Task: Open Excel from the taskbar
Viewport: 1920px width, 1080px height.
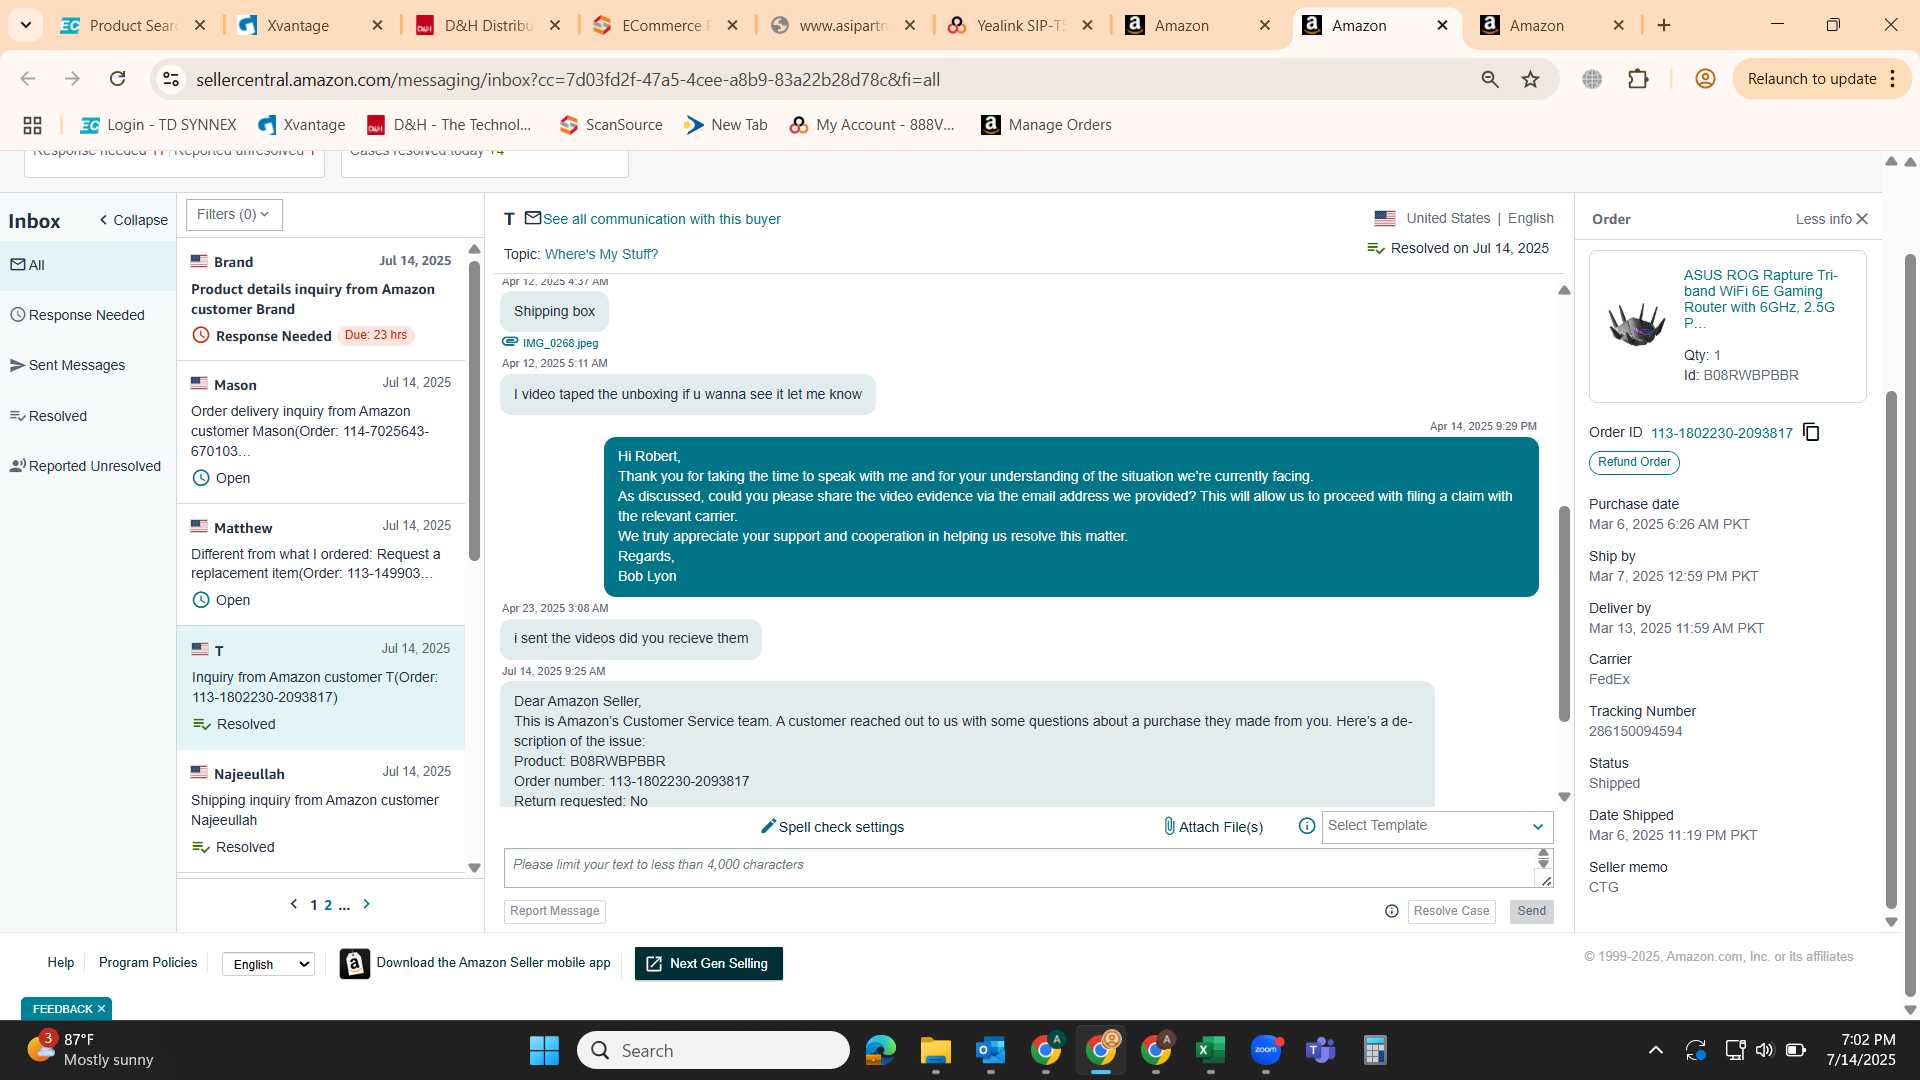Action: (1211, 1050)
